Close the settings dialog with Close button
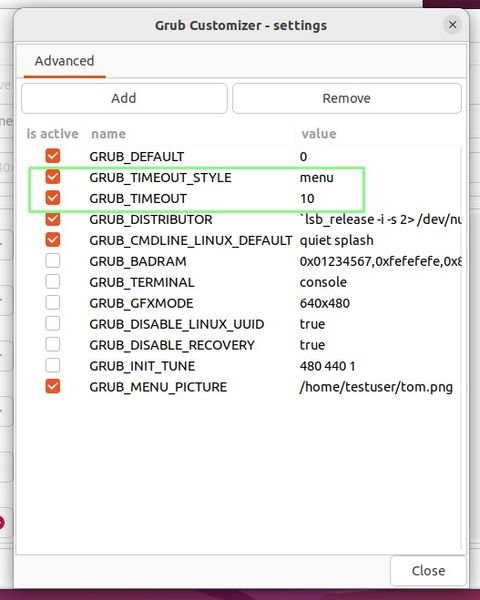The height and width of the screenshot is (600, 480). click(x=428, y=571)
